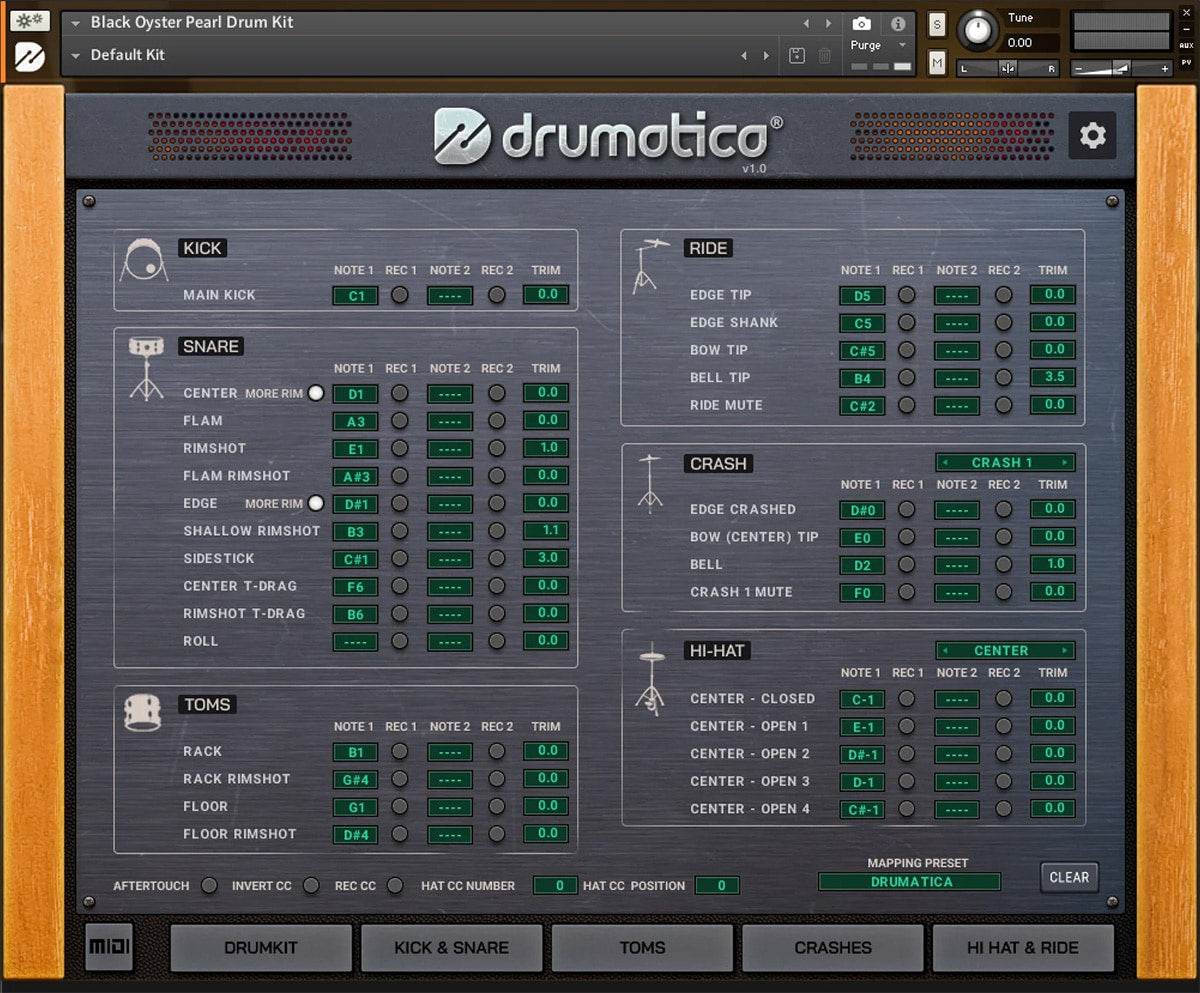Show instrument info with the i icon
1200x993 pixels.
tap(898, 23)
